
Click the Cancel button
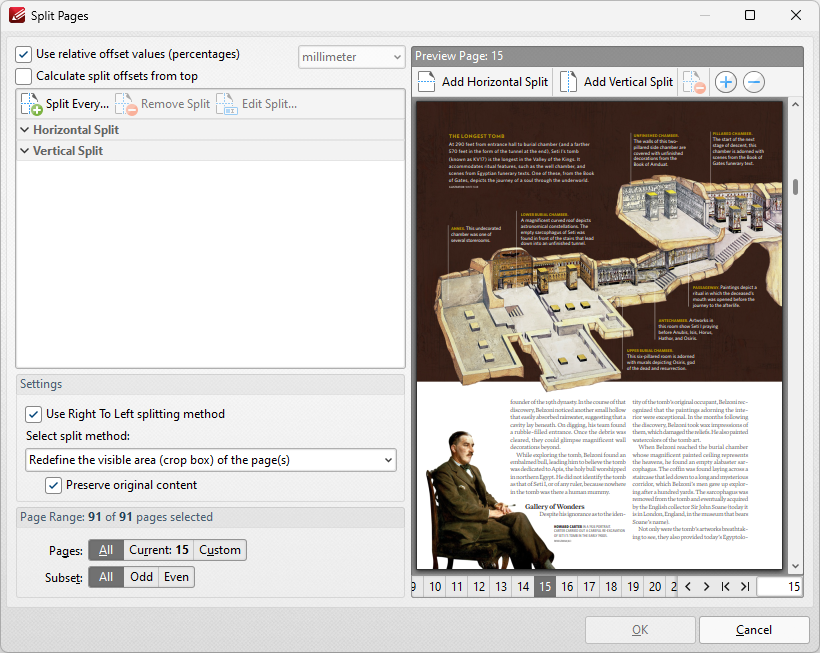[754, 630]
